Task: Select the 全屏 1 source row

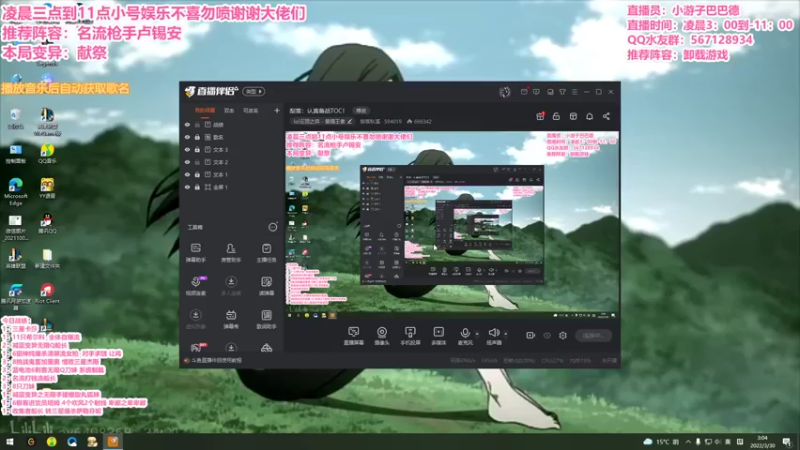Action: (x=232, y=187)
